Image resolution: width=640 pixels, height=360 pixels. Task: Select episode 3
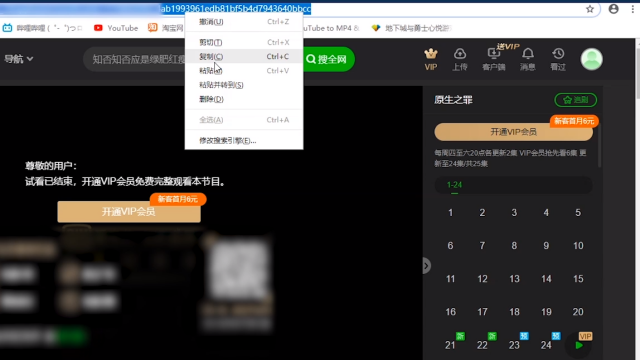(514, 213)
